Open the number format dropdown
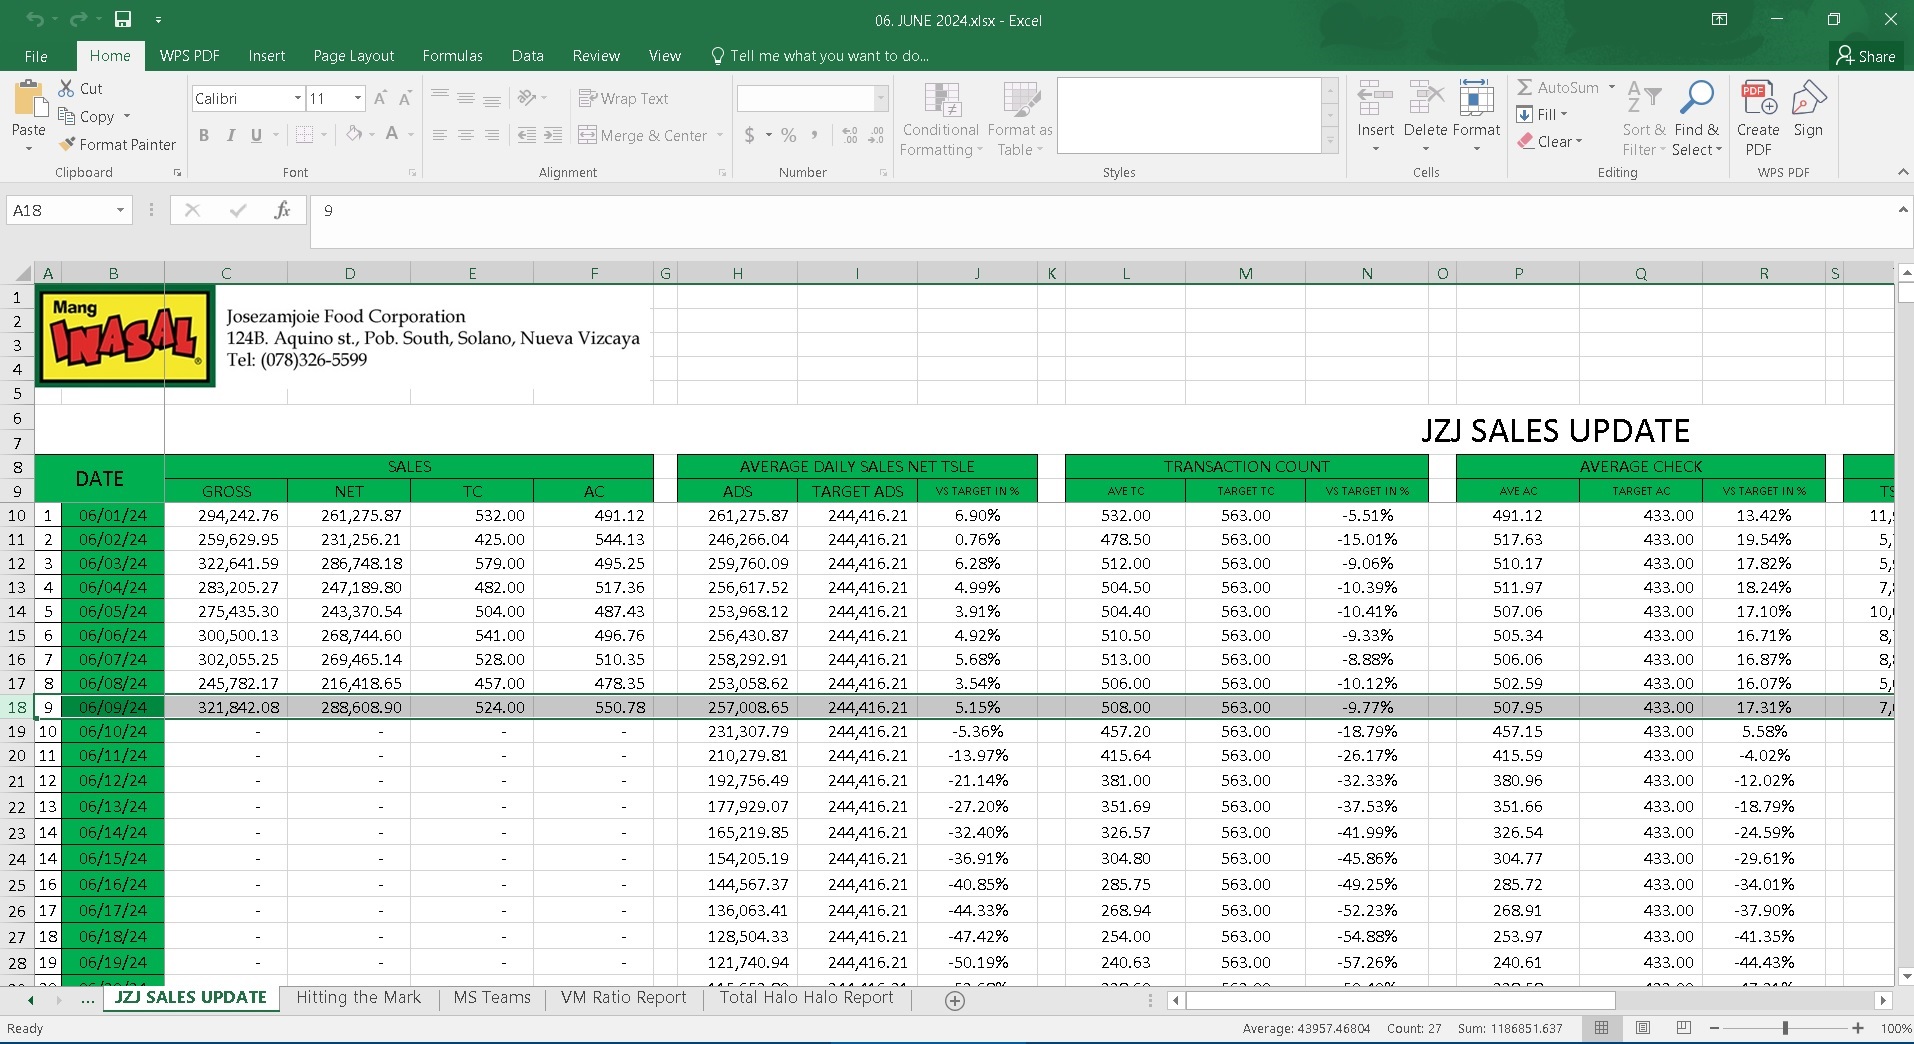 880,98
